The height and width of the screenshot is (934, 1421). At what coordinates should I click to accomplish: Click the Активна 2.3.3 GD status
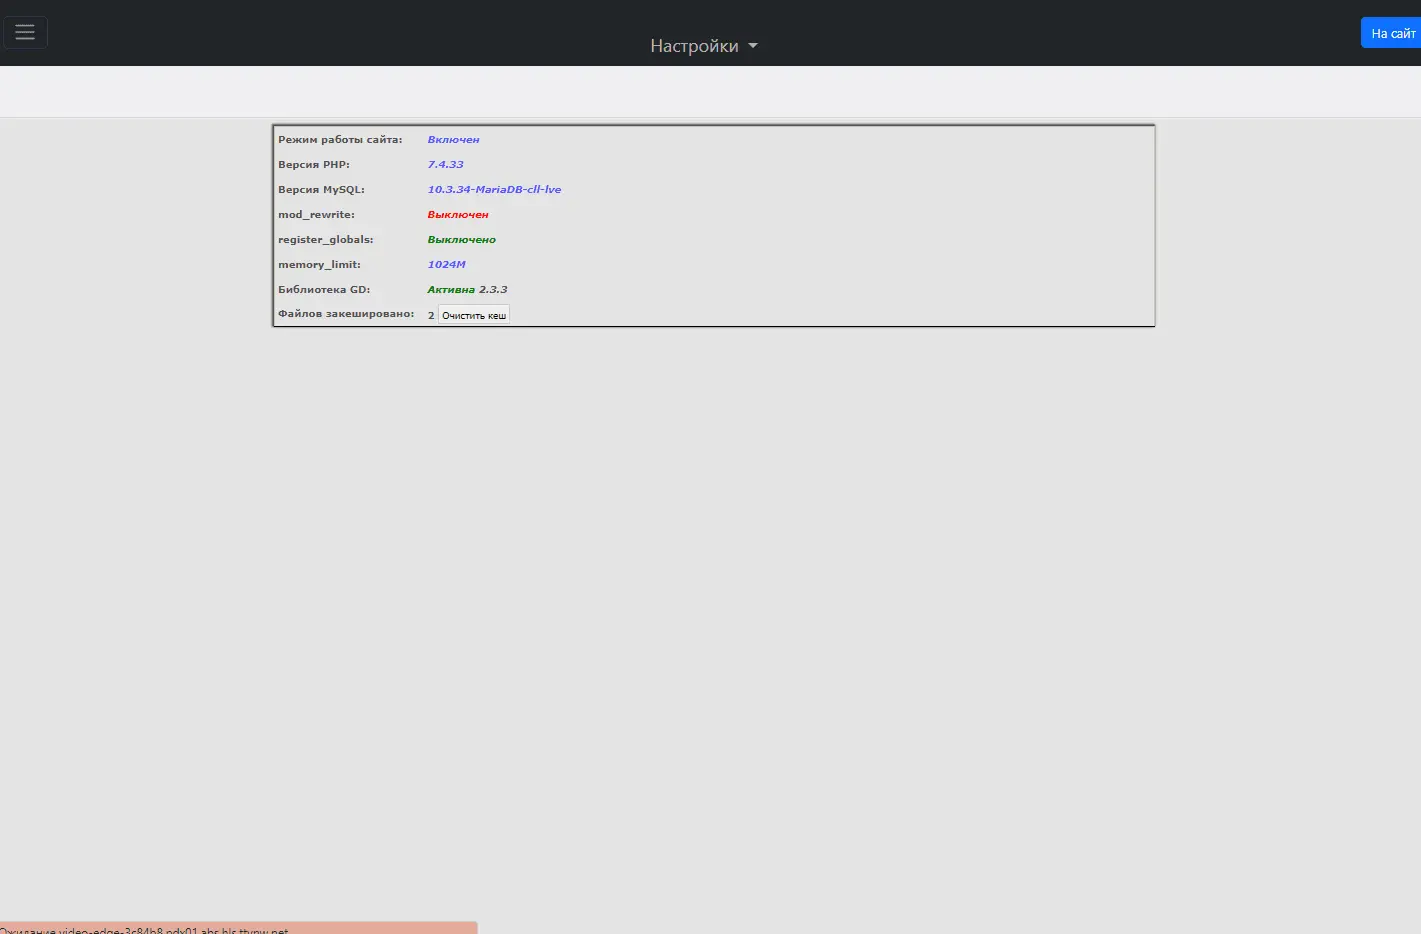click(467, 290)
